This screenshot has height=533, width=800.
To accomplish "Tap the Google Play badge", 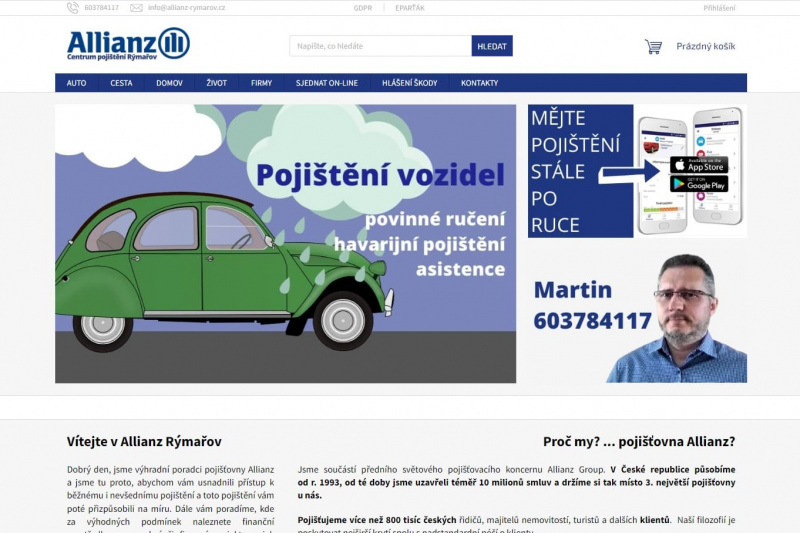I will click(x=699, y=184).
